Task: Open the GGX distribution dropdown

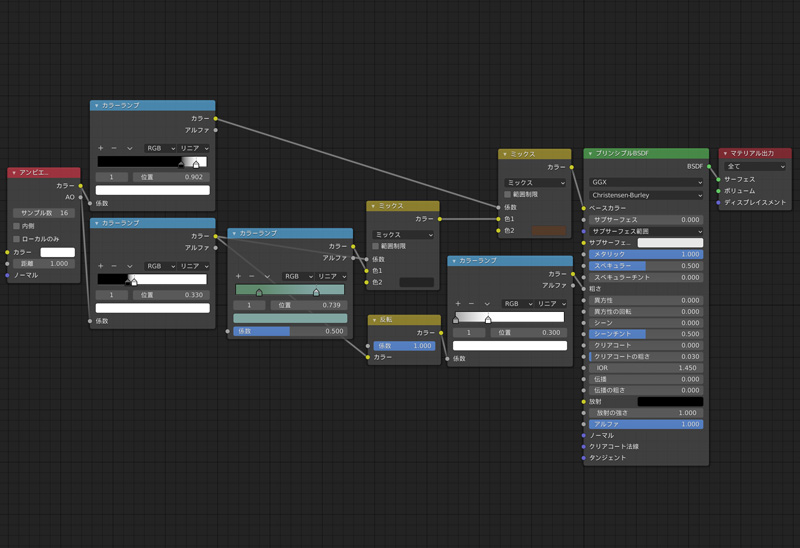Action: tap(645, 183)
